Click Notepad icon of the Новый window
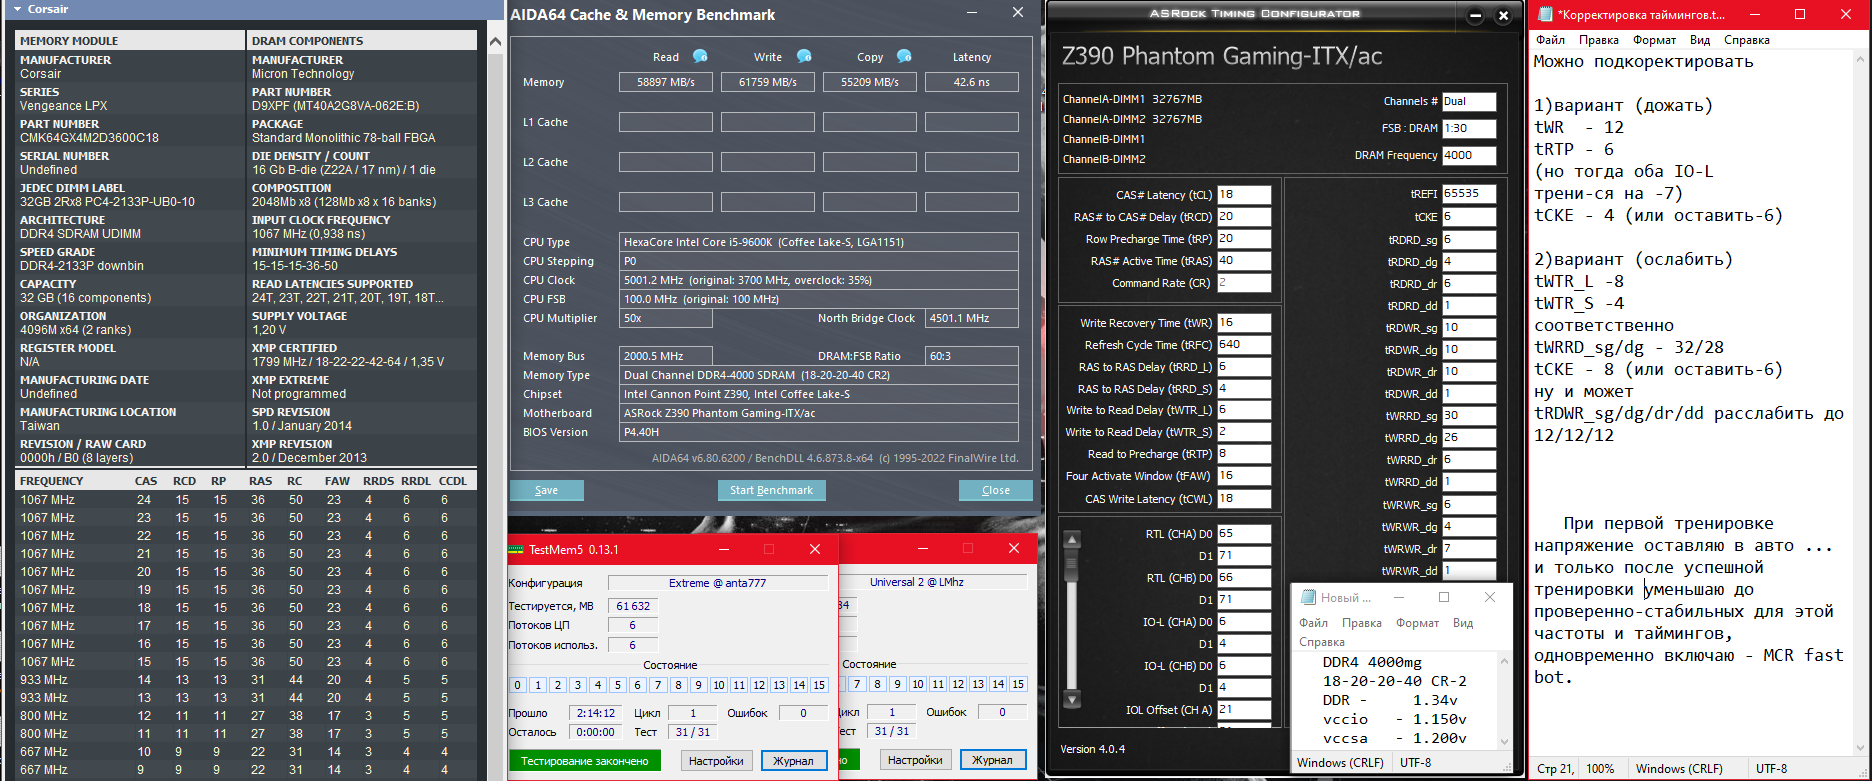This screenshot has width=1872, height=781. pos(1308,597)
